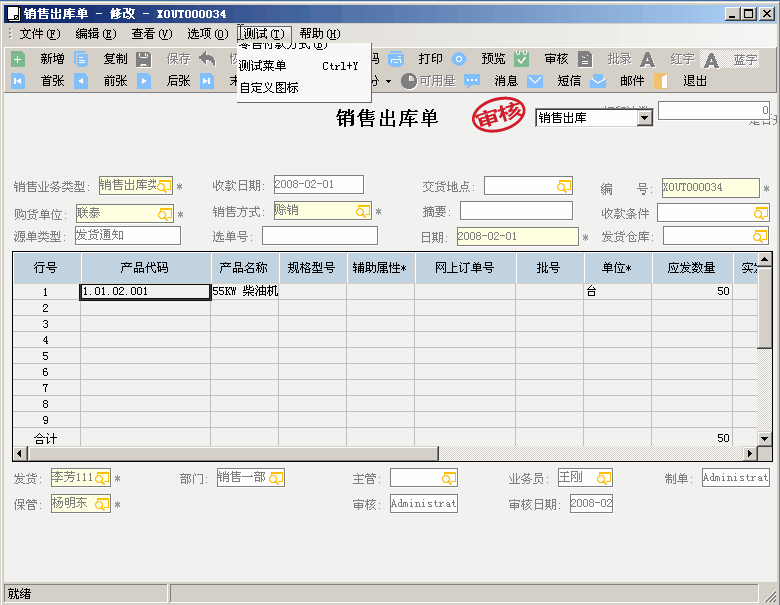Click row number 5 in the grid
This screenshot has width=780, height=605.
click(x=46, y=356)
